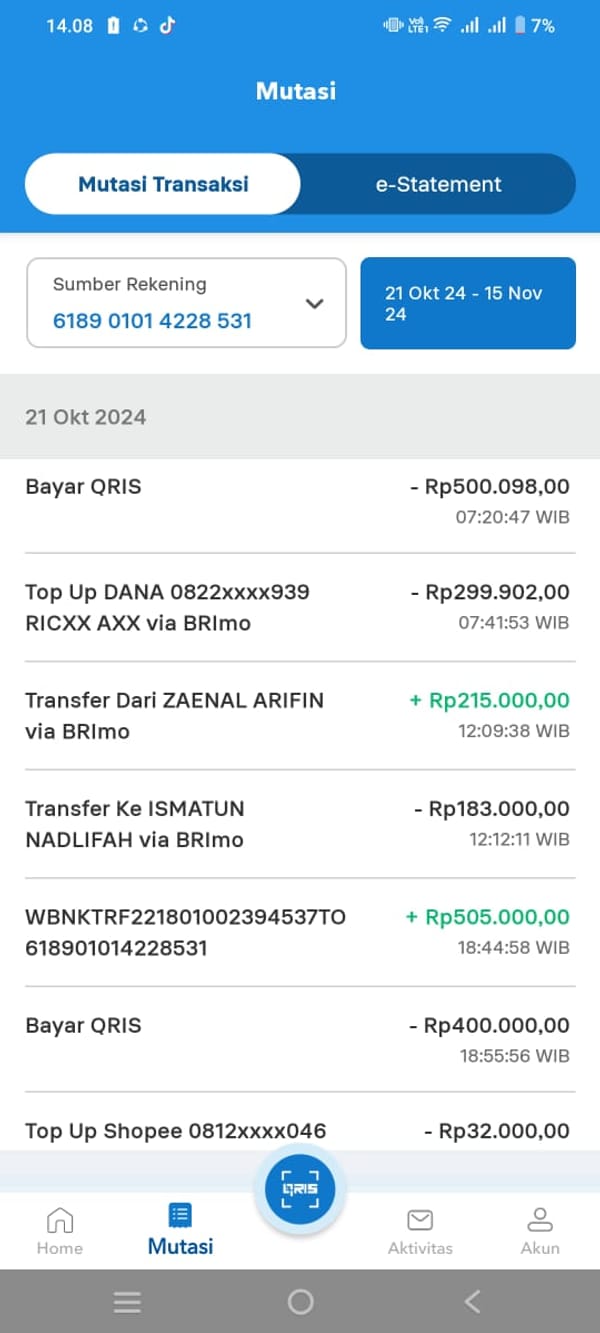Open the QRIS scan button
Viewport: 600px width, 1333px height.
coord(300,1189)
